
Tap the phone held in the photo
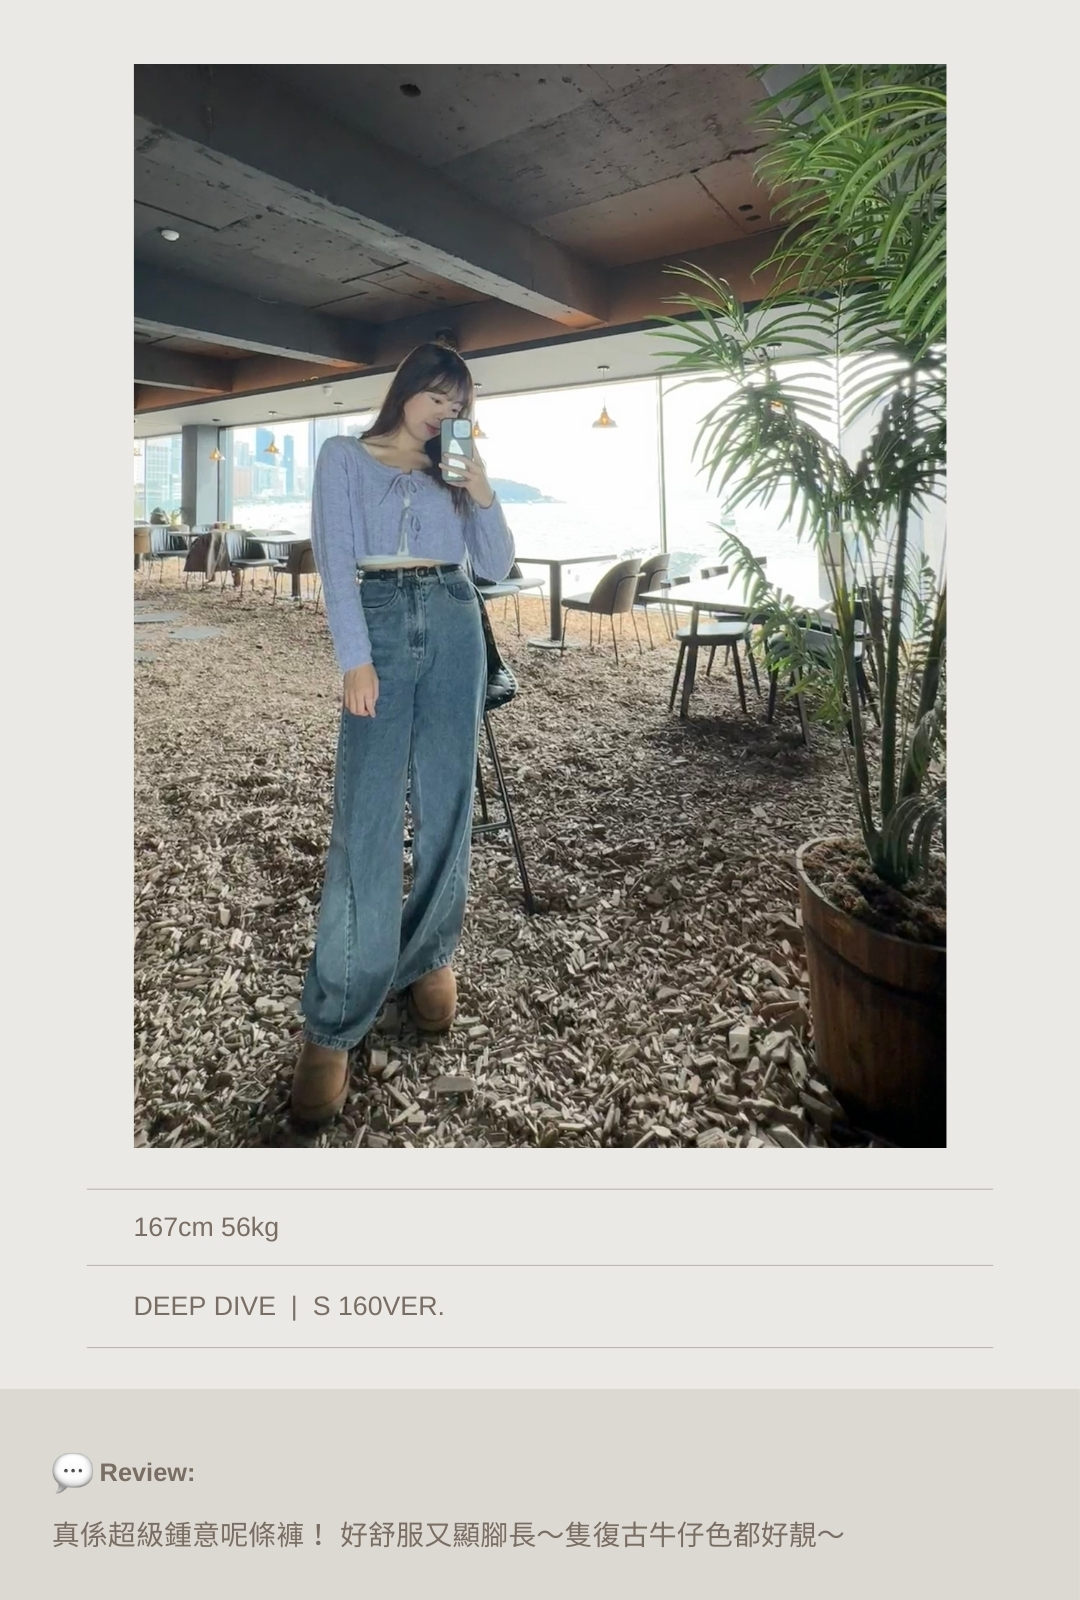456,450
